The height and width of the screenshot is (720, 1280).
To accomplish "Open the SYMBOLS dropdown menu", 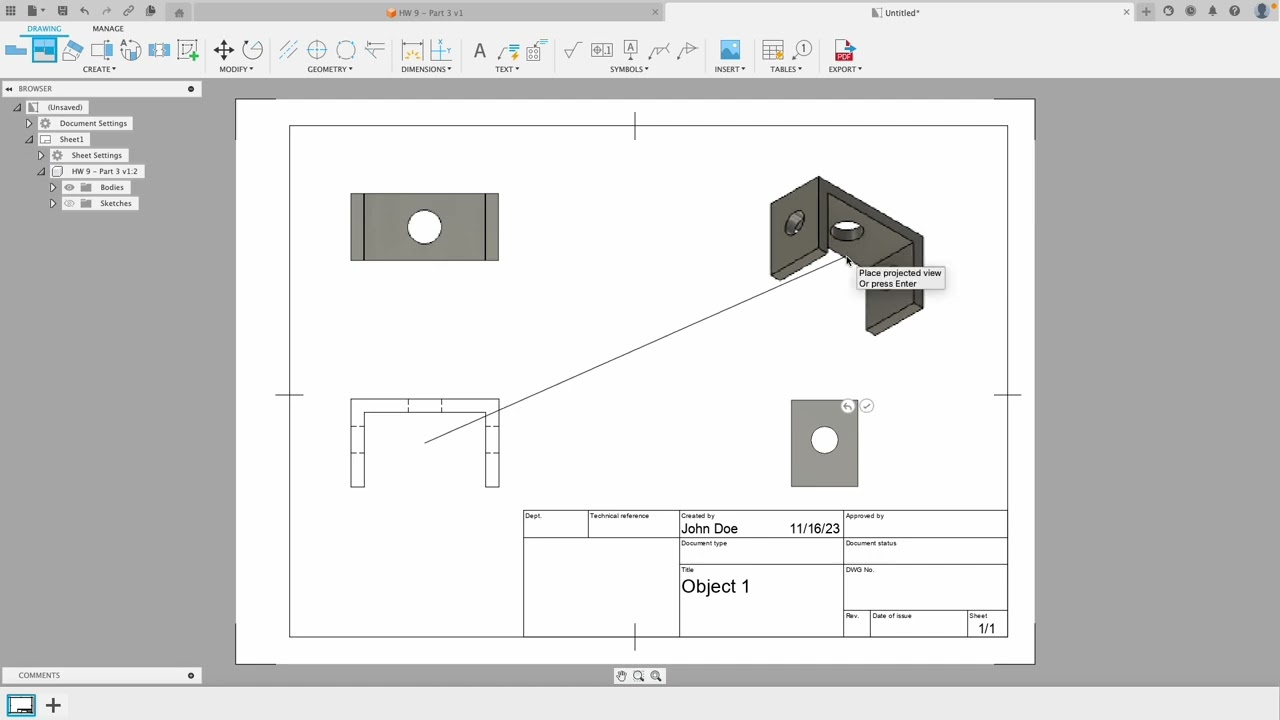I will tap(630, 69).
